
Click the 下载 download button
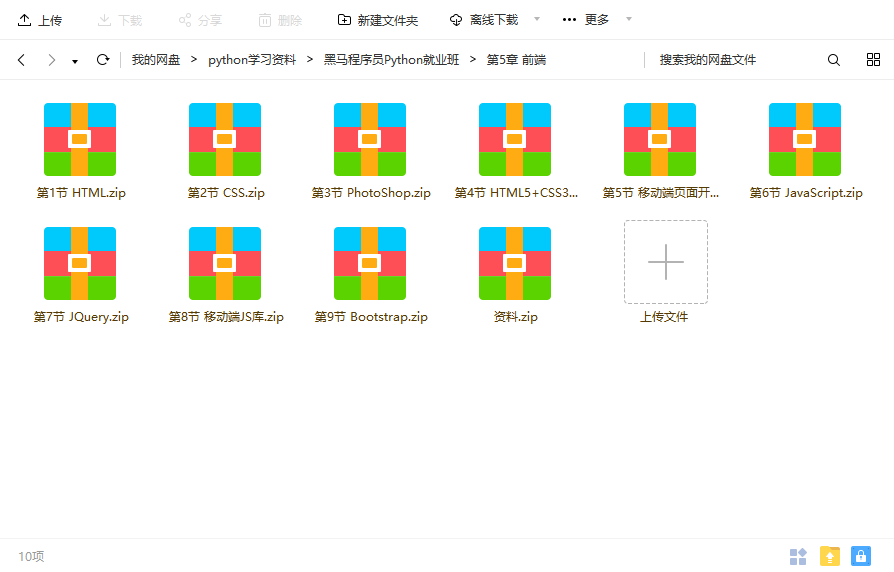point(120,21)
